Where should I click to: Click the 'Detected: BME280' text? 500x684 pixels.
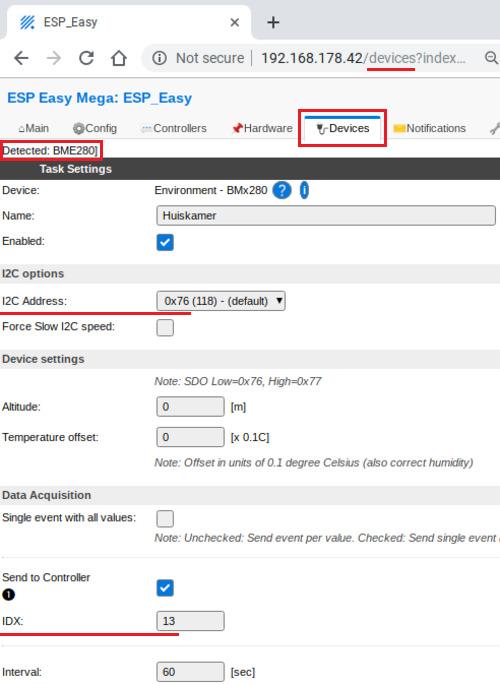(x=50, y=150)
